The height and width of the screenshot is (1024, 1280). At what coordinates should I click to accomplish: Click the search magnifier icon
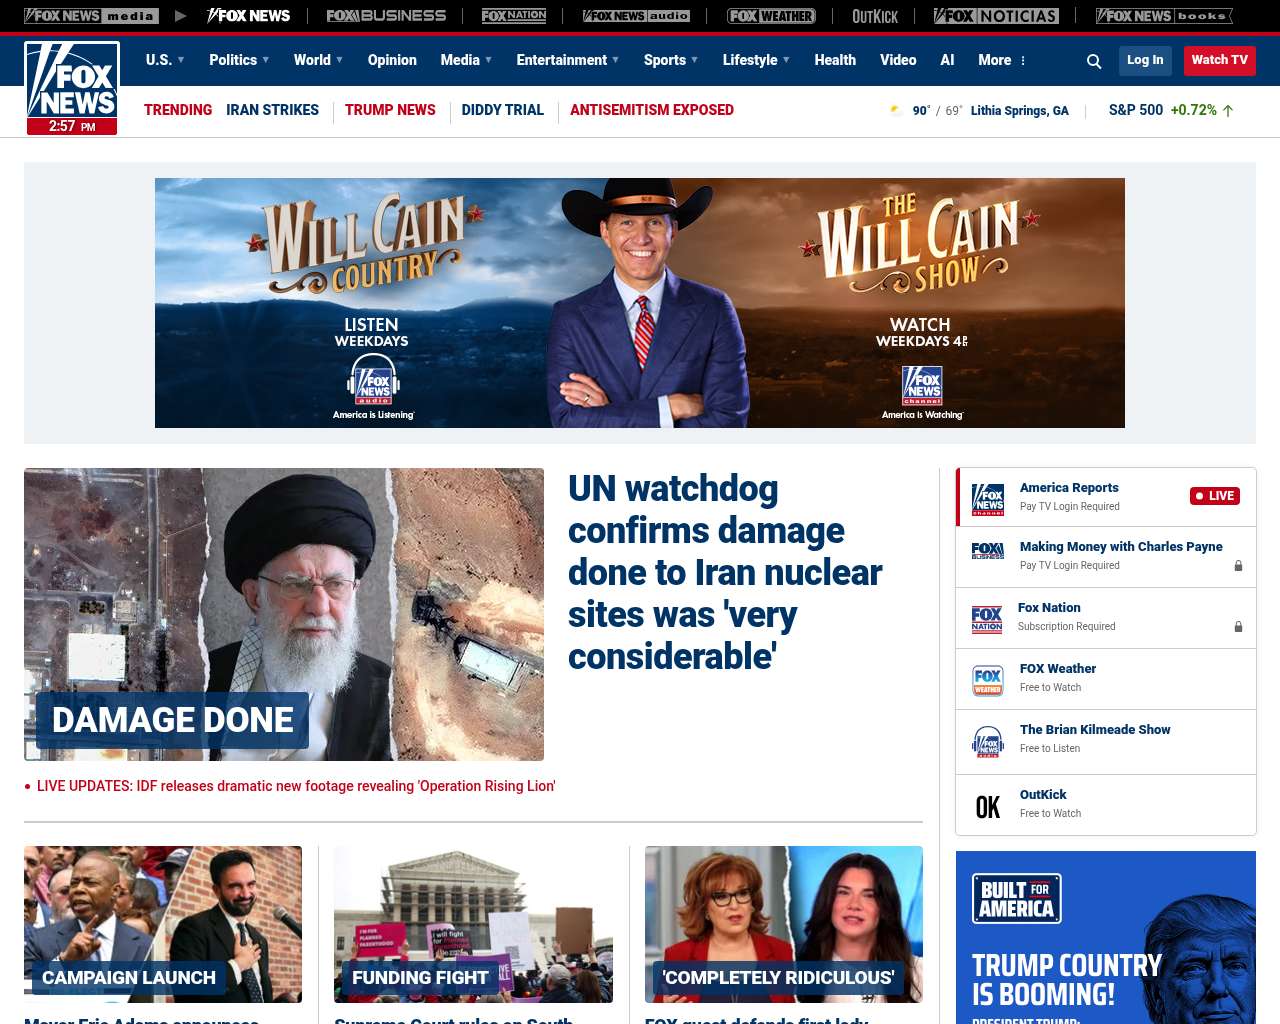coord(1094,61)
